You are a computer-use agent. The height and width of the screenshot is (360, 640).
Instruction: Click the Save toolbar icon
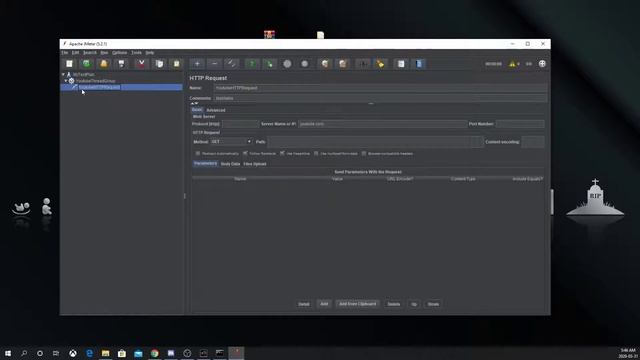[x=121, y=64]
